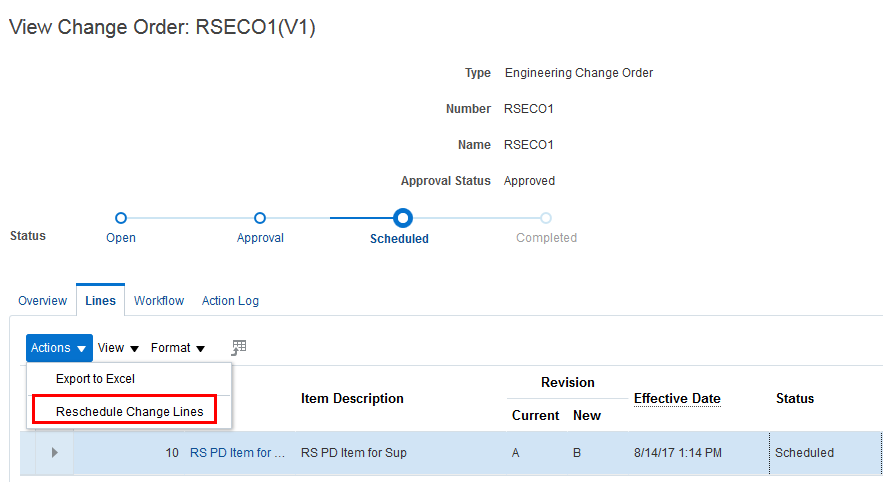
Task: Click the Effective Date column header
Action: (x=677, y=398)
